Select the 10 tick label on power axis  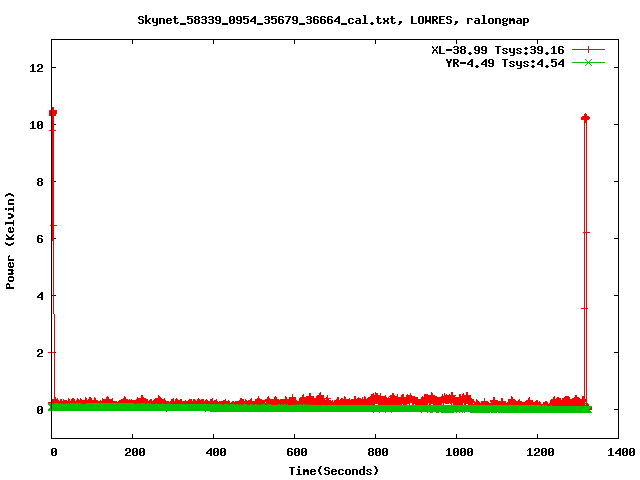(37, 125)
